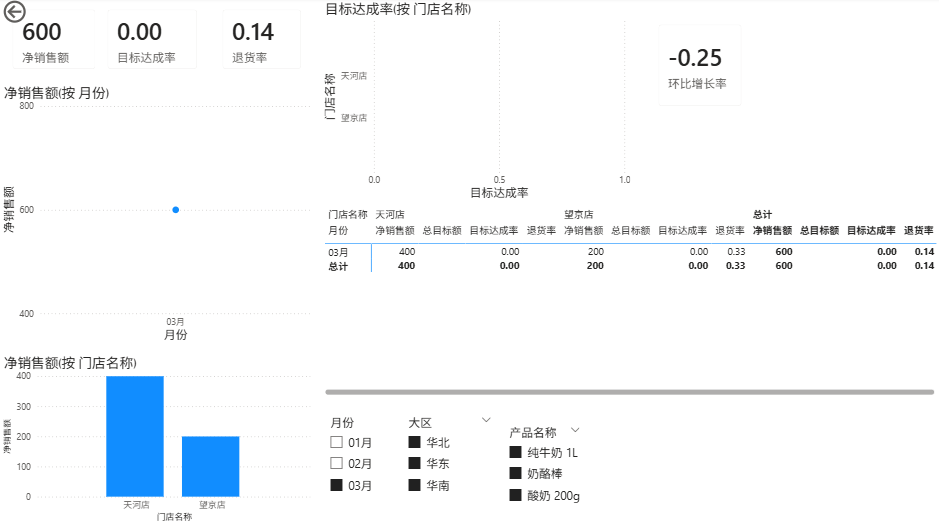Click the 望京店 column header in matrix
Image resolution: width=939 pixels, height=523 pixels.
click(579, 214)
